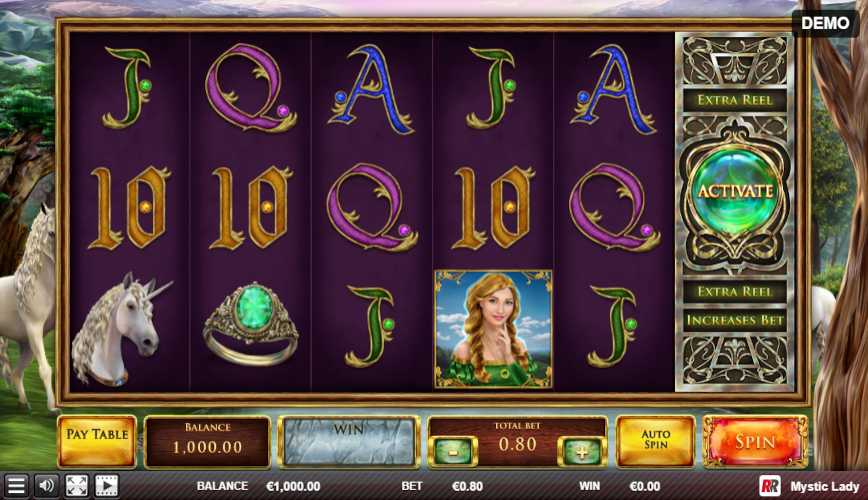The width and height of the screenshot is (868, 500).
Task: Click the mystic lady portrait symbol
Action: pos(493,329)
